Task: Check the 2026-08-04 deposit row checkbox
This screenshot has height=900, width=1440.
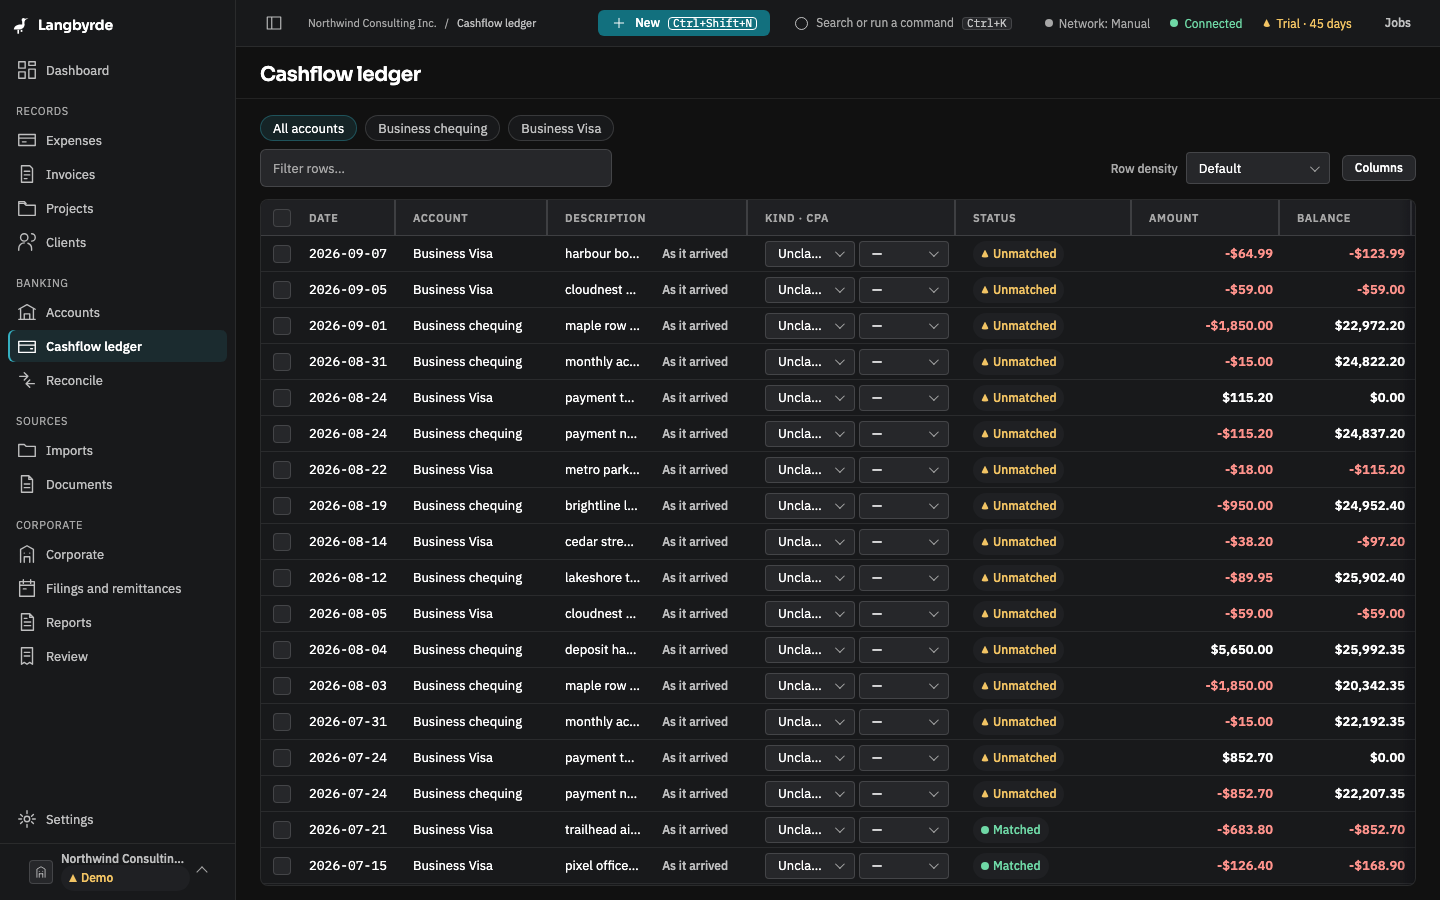Action: pos(282,650)
